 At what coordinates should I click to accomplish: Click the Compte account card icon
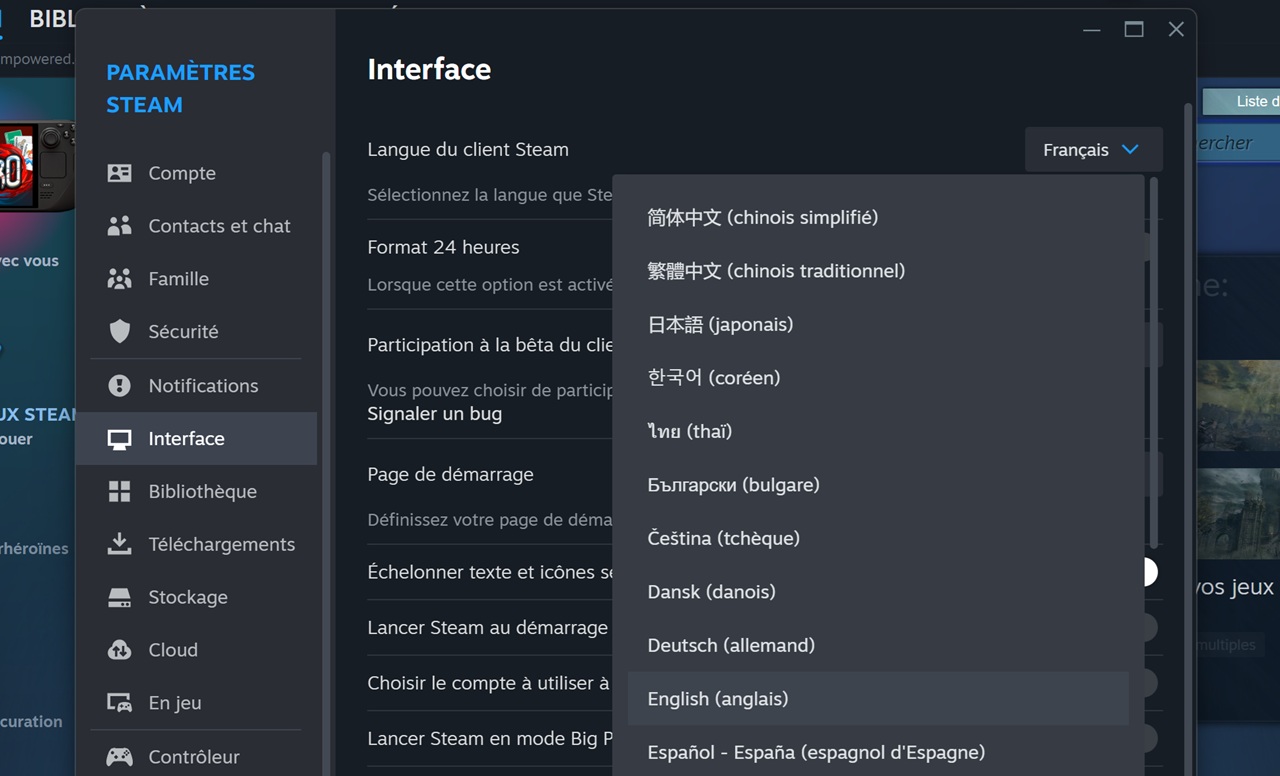pos(119,173)
